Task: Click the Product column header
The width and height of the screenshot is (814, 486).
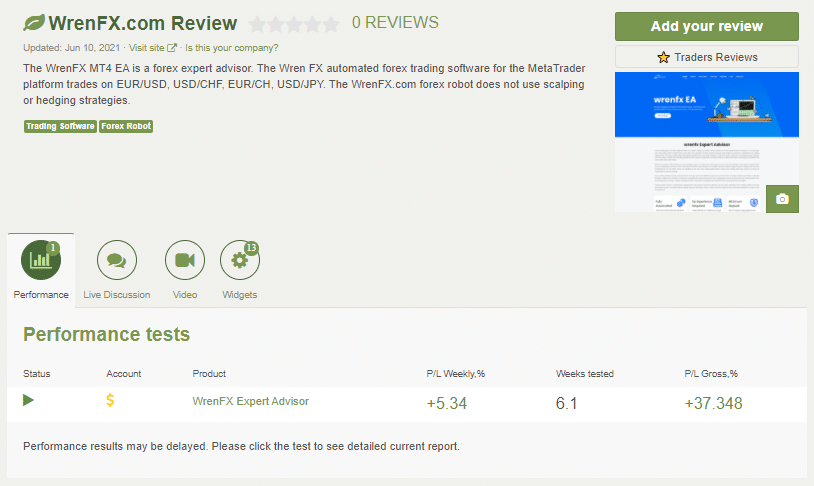Action: 209,374
